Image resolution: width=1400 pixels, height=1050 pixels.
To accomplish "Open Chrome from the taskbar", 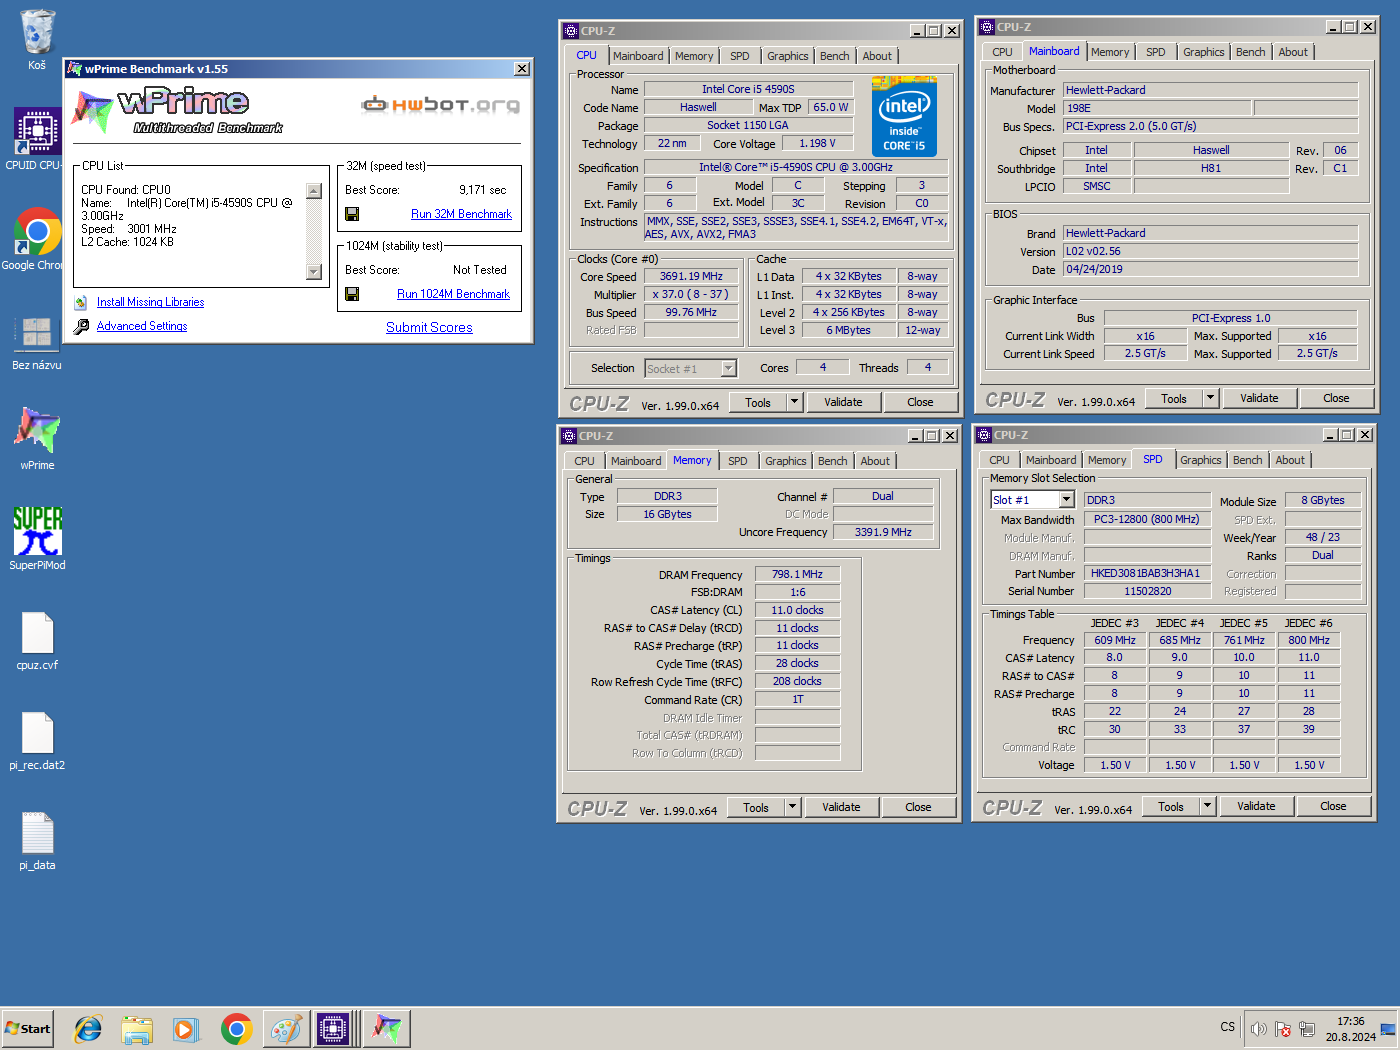I will 236,1029.
